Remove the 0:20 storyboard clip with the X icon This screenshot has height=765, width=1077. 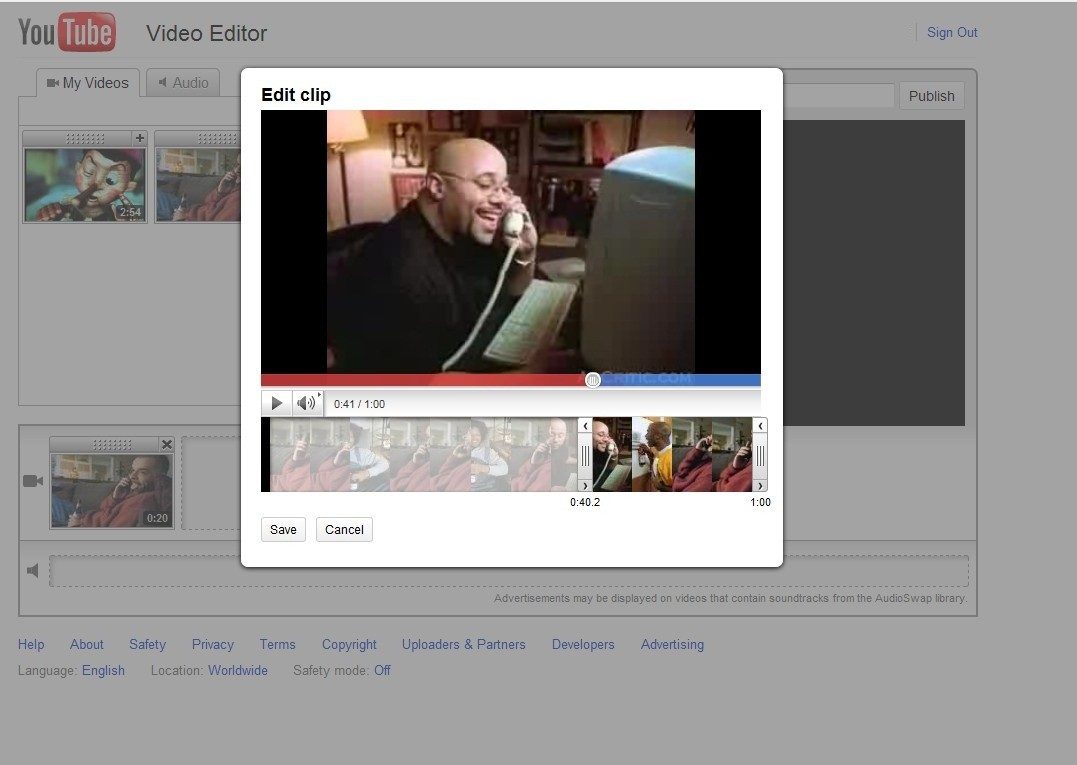click(166, 444)
